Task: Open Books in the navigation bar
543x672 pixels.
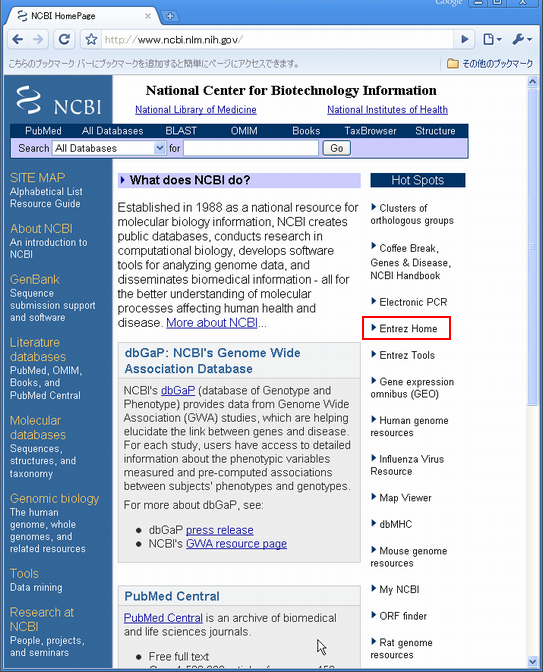Action: coord(306,131)
